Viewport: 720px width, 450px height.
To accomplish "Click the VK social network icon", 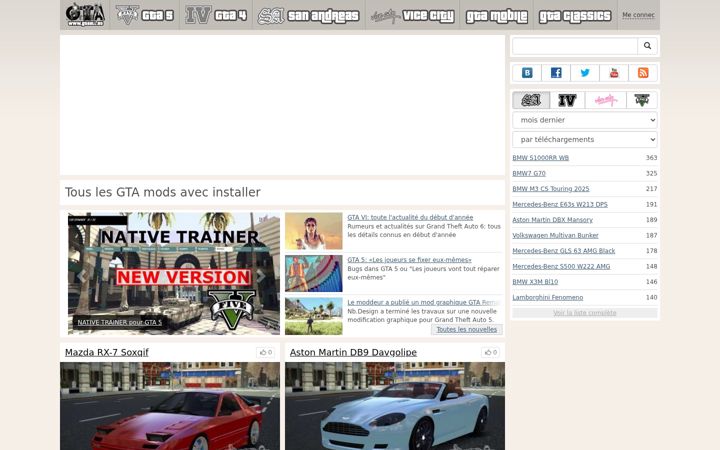I will click(x=527, y=73).
